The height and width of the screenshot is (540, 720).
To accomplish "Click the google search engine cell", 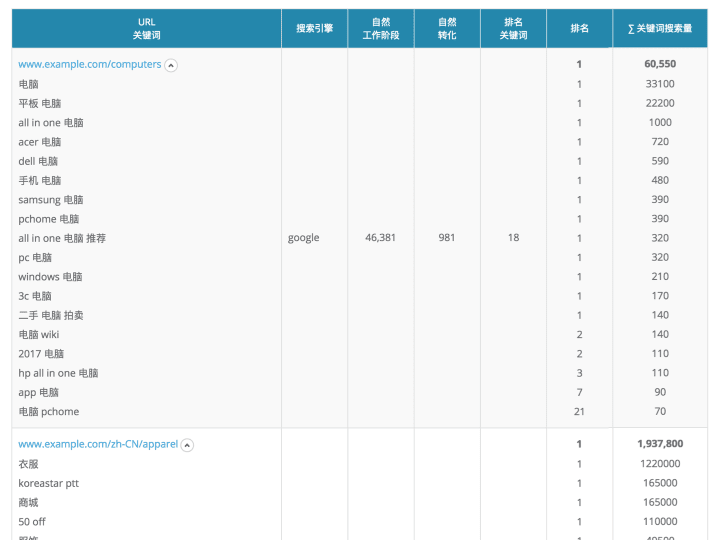I will point(304,238).
